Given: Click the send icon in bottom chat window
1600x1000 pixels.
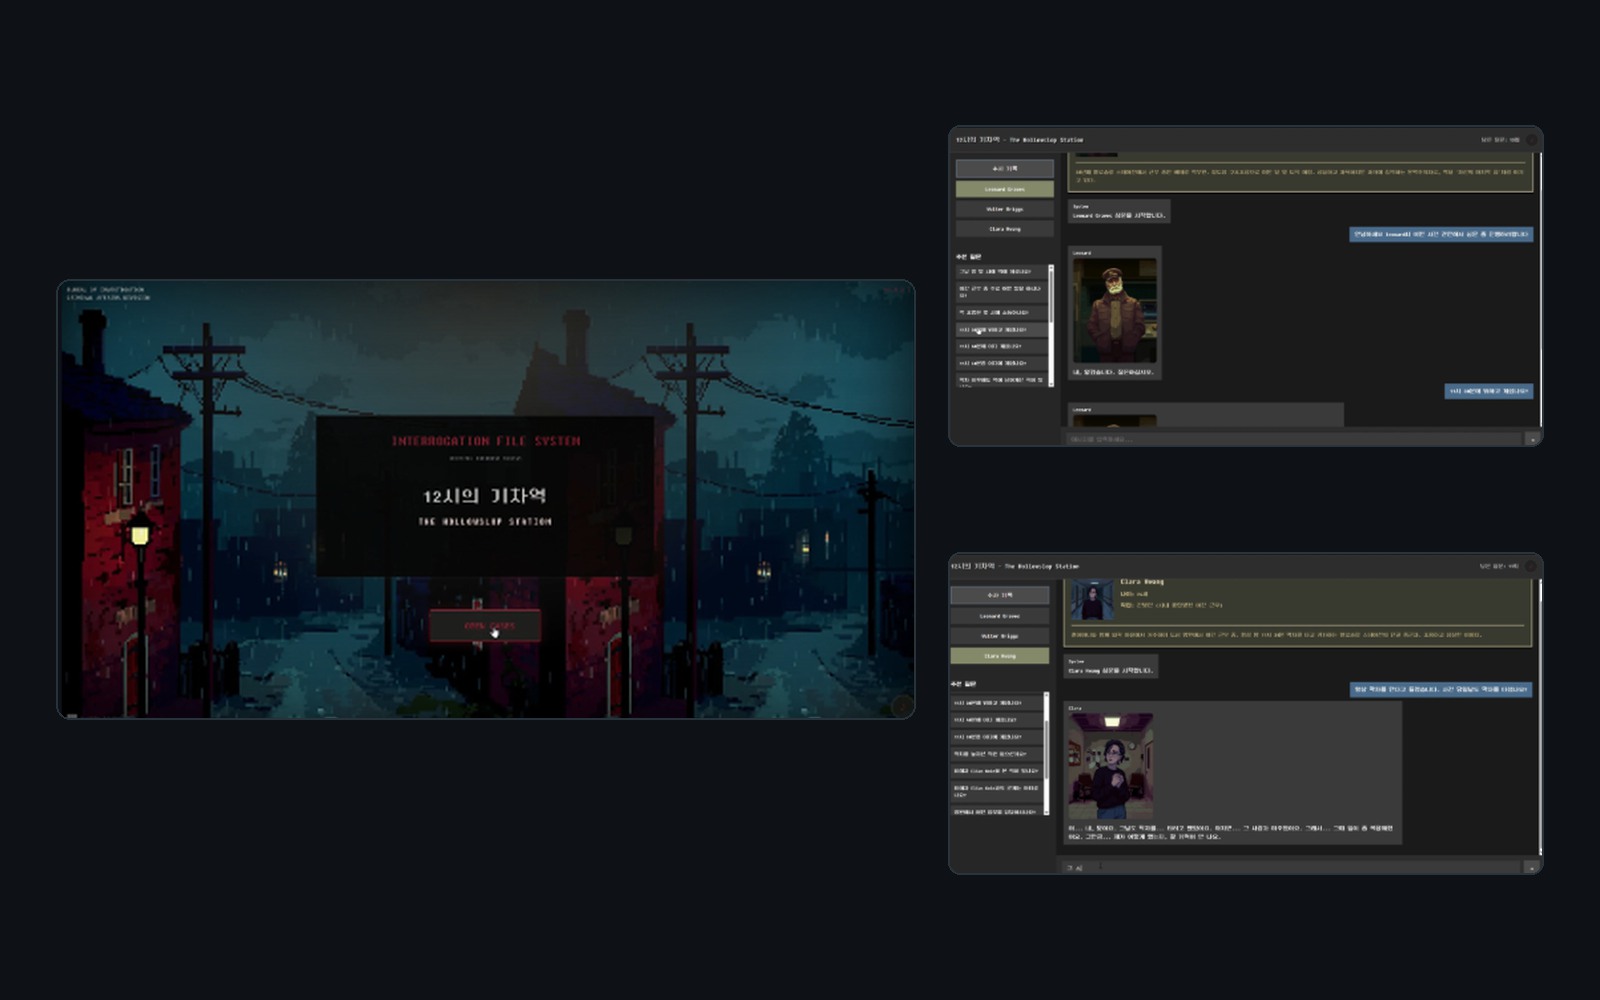Looking at the screenshot, I should [x=1532, y=868].
